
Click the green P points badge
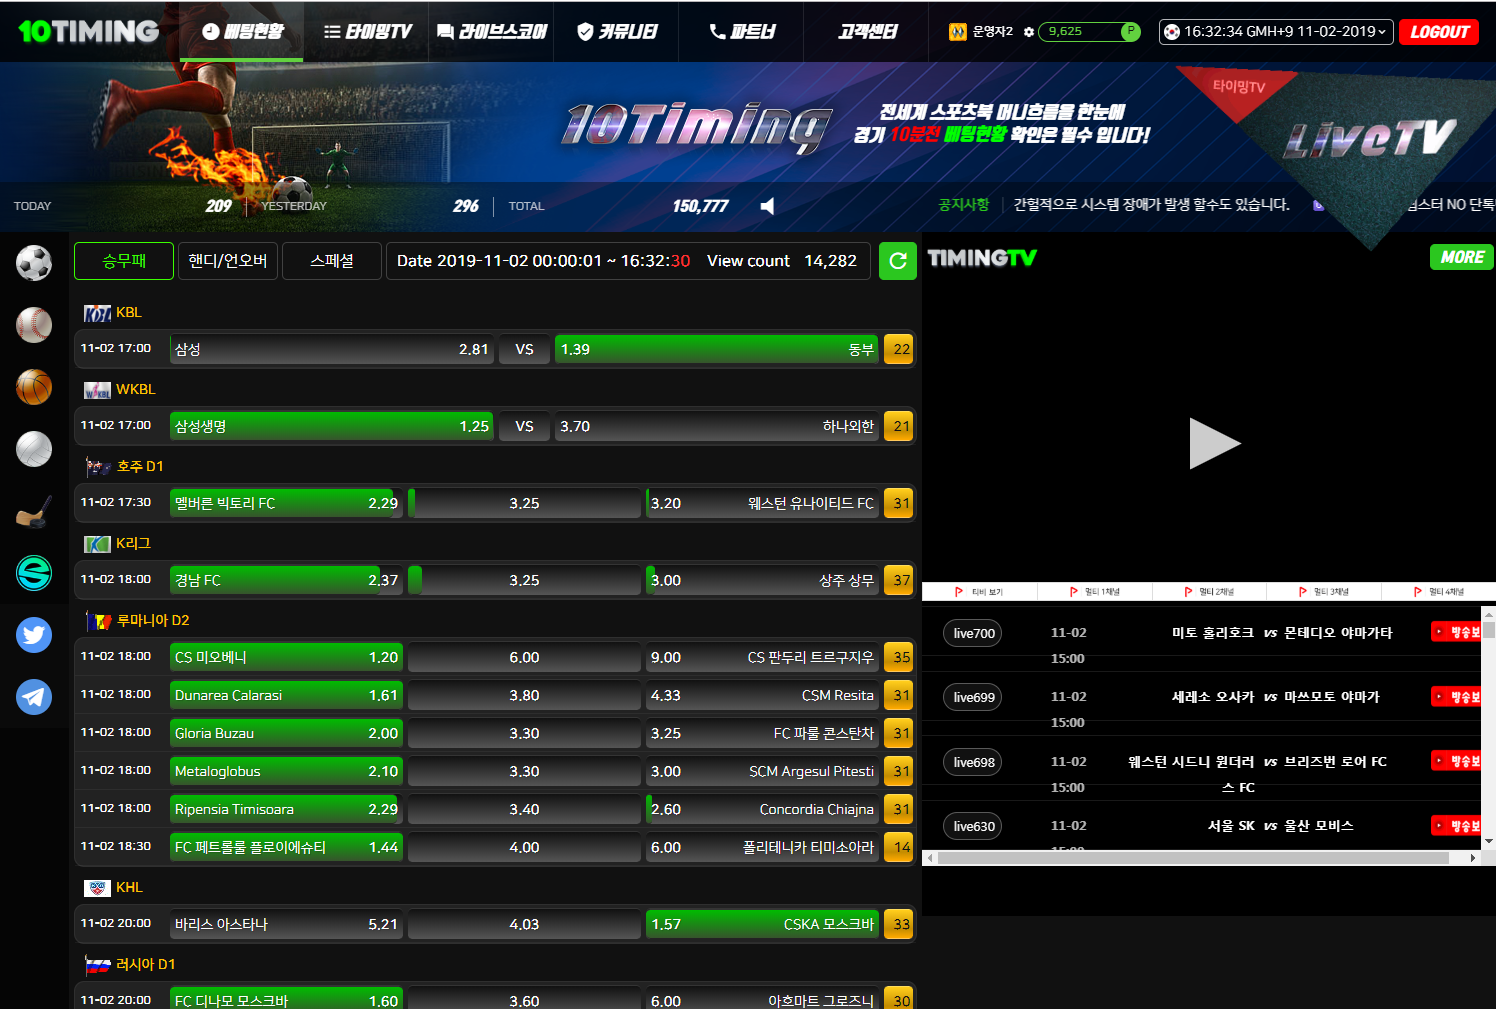[x=1130, y=31]
